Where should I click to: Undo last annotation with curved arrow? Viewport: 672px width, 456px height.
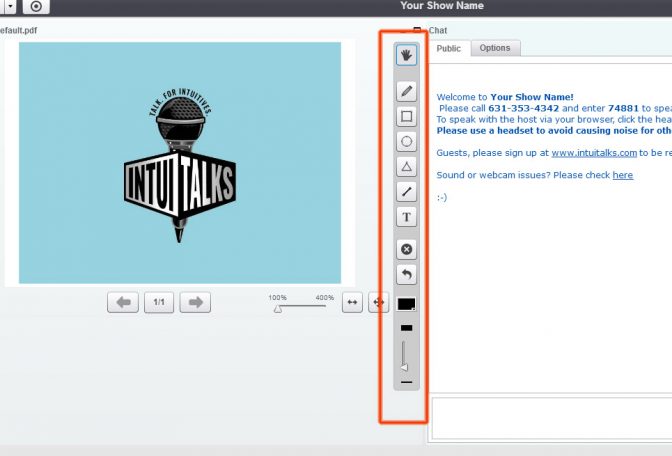(406, 274)
